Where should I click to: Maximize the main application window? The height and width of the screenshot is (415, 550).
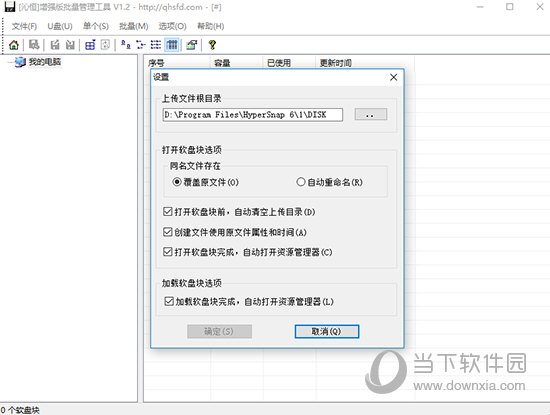(x=510, y=7)
